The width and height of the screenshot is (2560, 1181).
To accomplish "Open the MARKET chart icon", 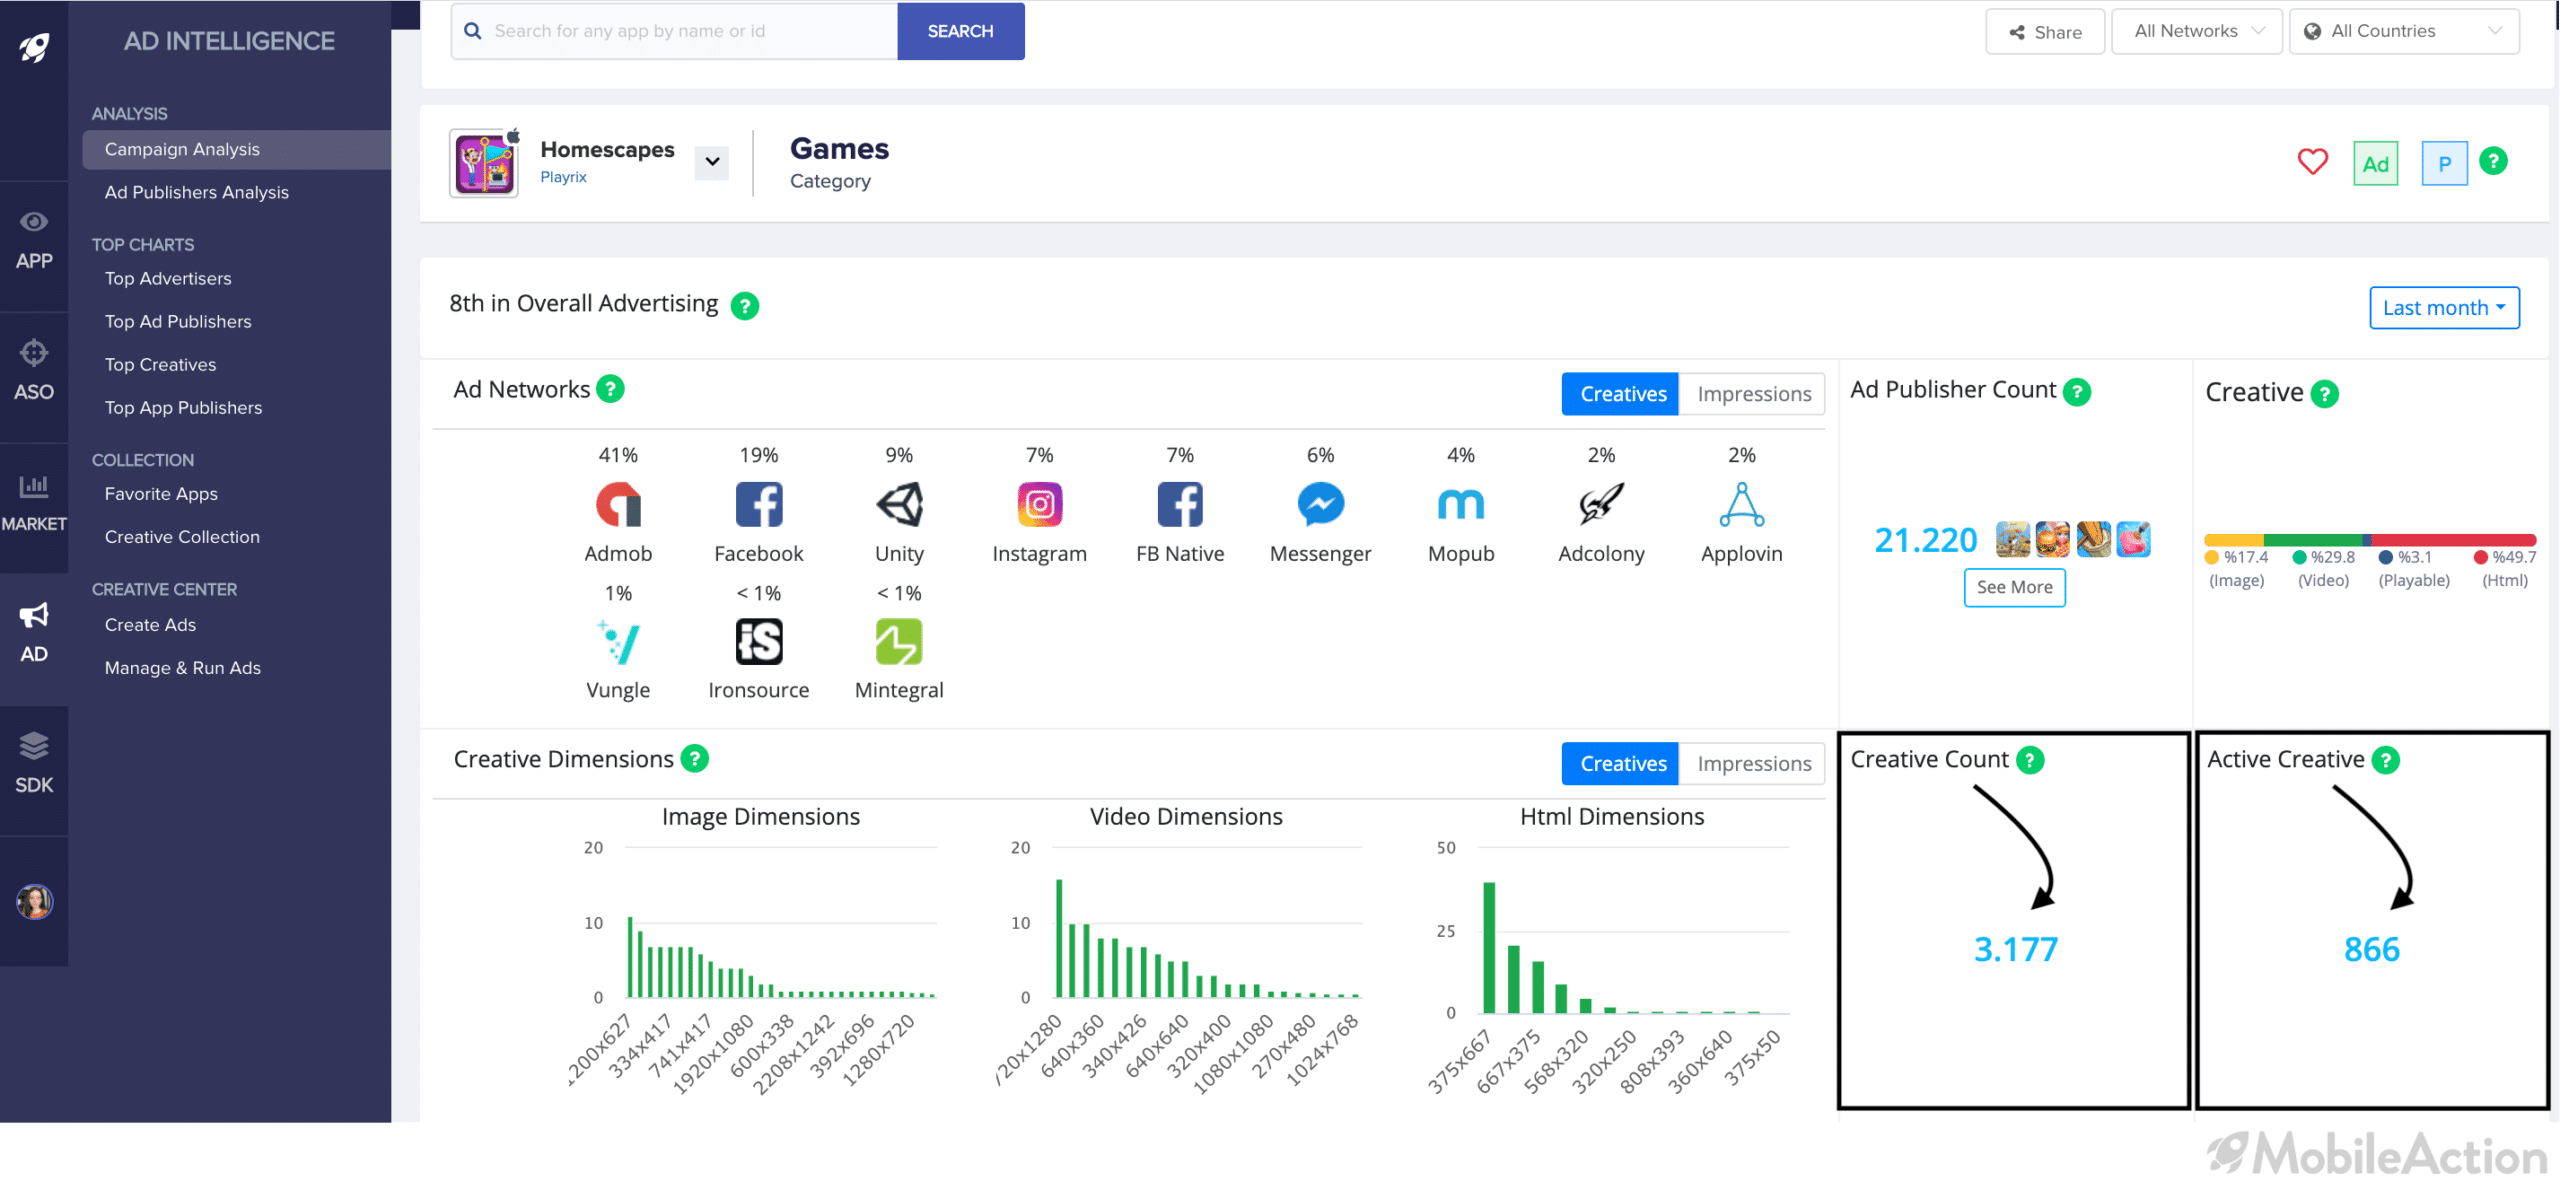I will pos(34,503).
